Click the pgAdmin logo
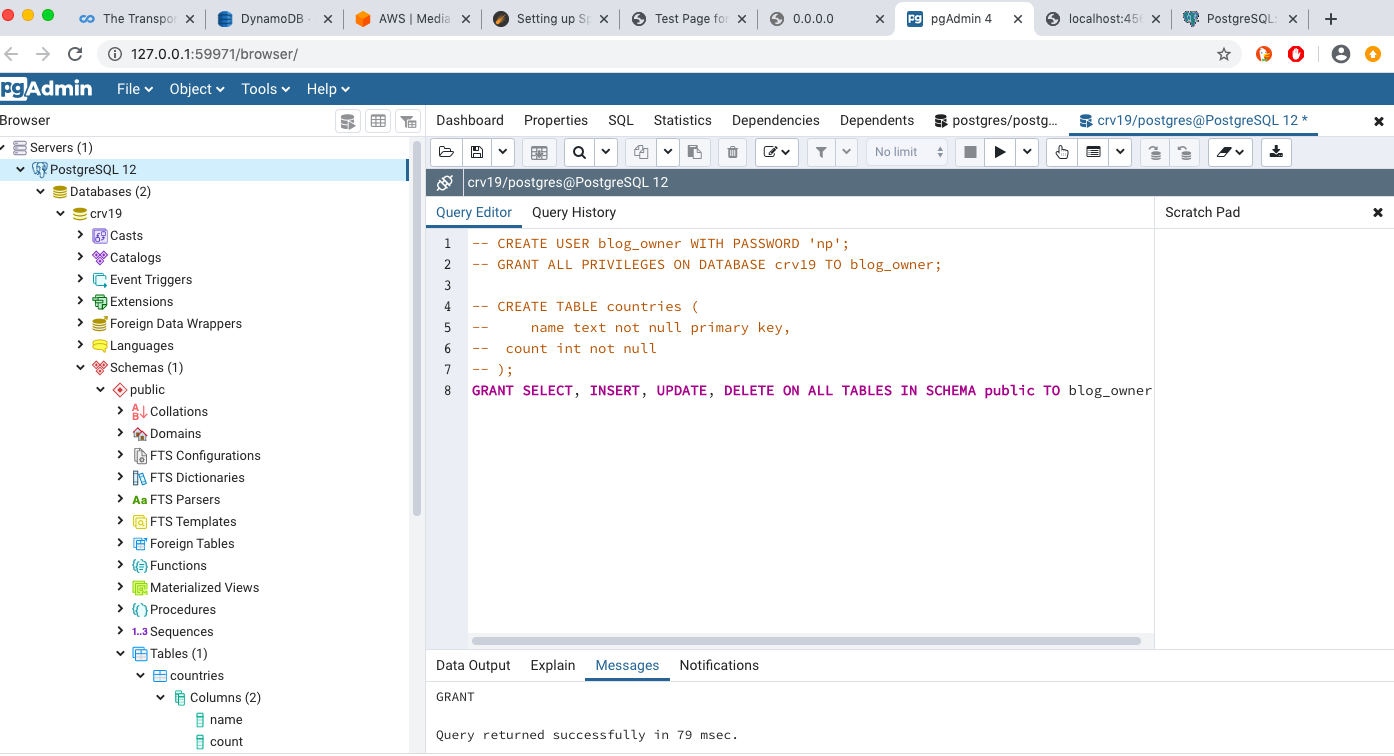The width and height of the screenshot is (1394, 756). [x=46, y=89]
